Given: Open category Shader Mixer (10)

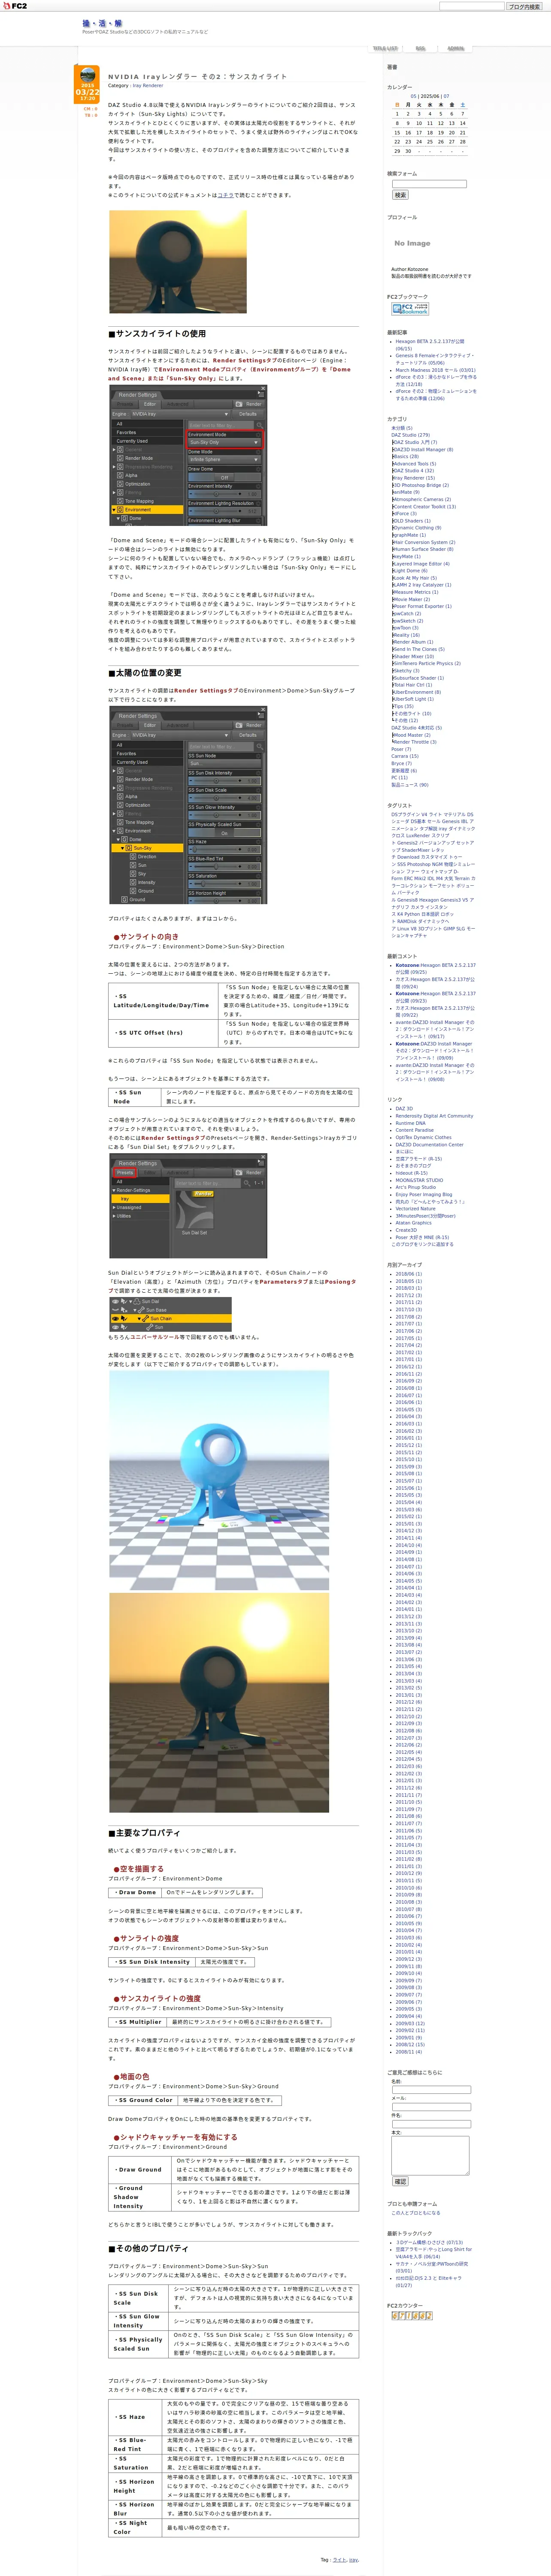Looking at the screenshot, I should 414,656.
